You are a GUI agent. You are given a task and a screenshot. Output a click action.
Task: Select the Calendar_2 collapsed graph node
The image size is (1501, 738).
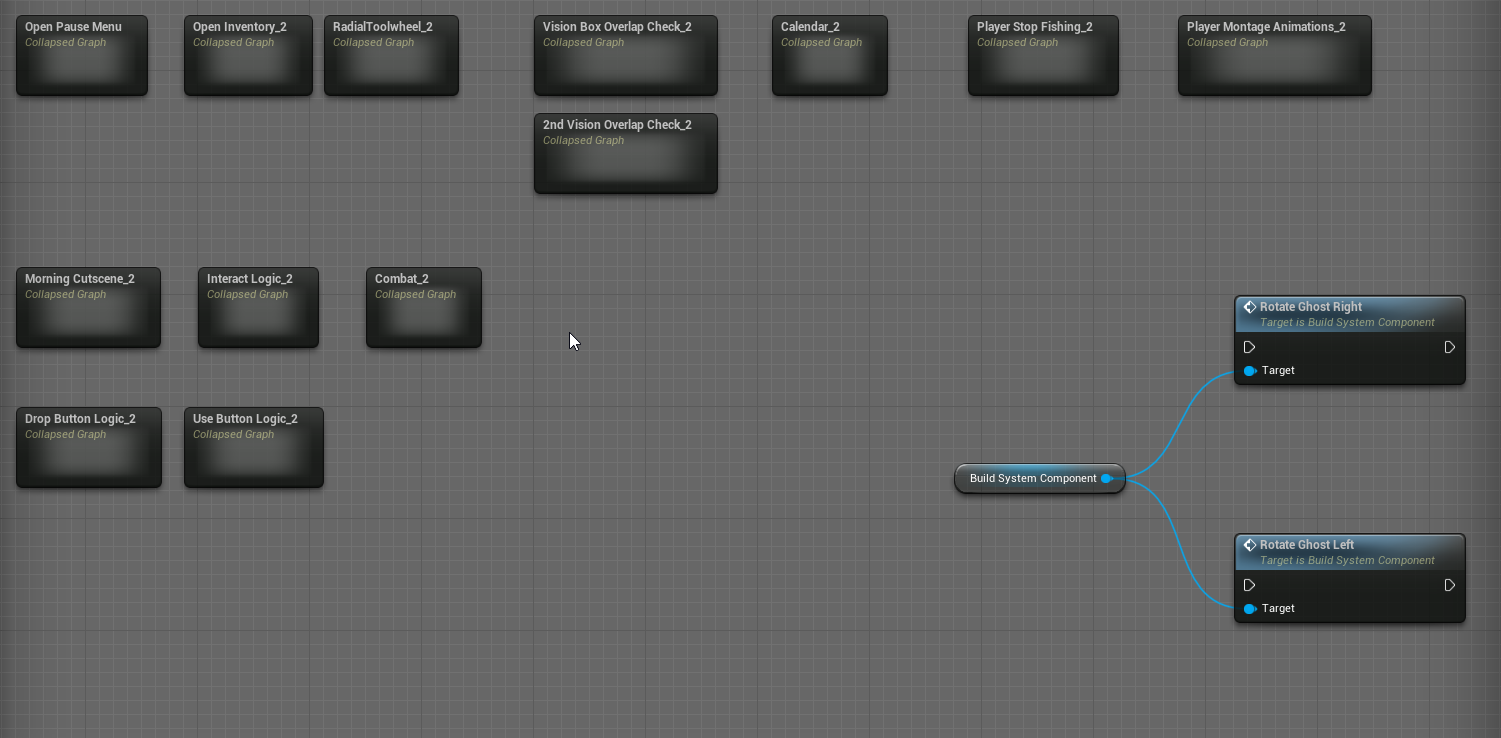829,56
